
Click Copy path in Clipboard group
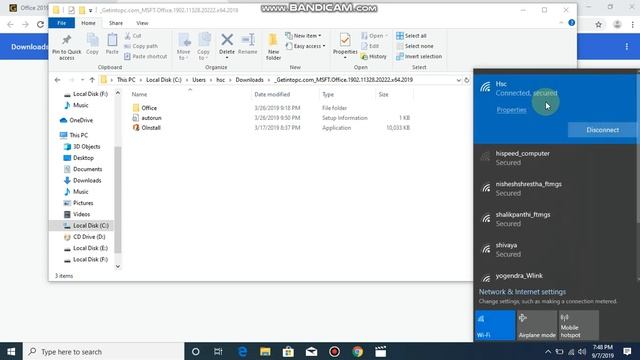coord(141,46)
